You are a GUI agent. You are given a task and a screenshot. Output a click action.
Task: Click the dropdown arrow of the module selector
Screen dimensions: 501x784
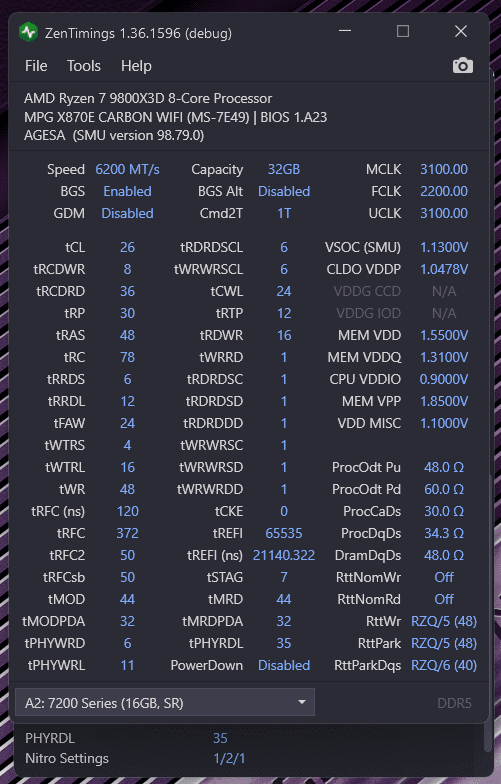click(x=302, y=702)
